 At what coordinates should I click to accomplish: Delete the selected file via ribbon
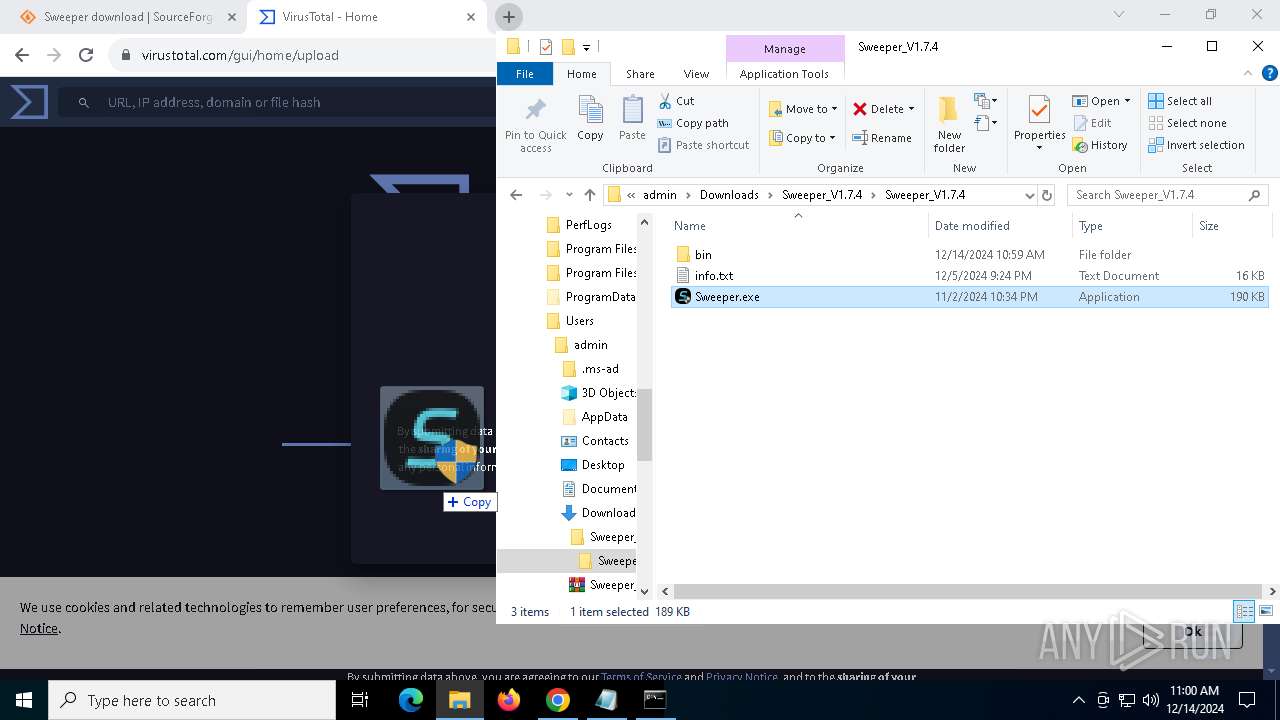coord(877,109)
